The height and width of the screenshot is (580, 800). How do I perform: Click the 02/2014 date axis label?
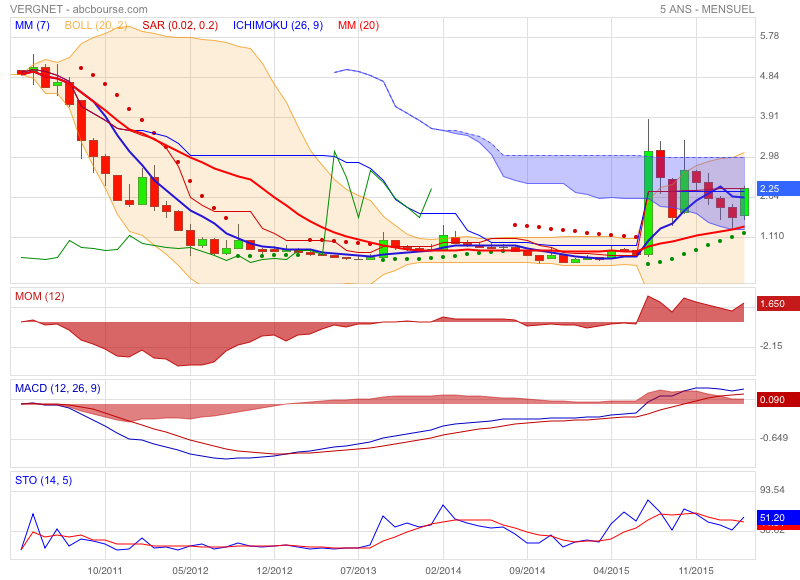(443, 570)
